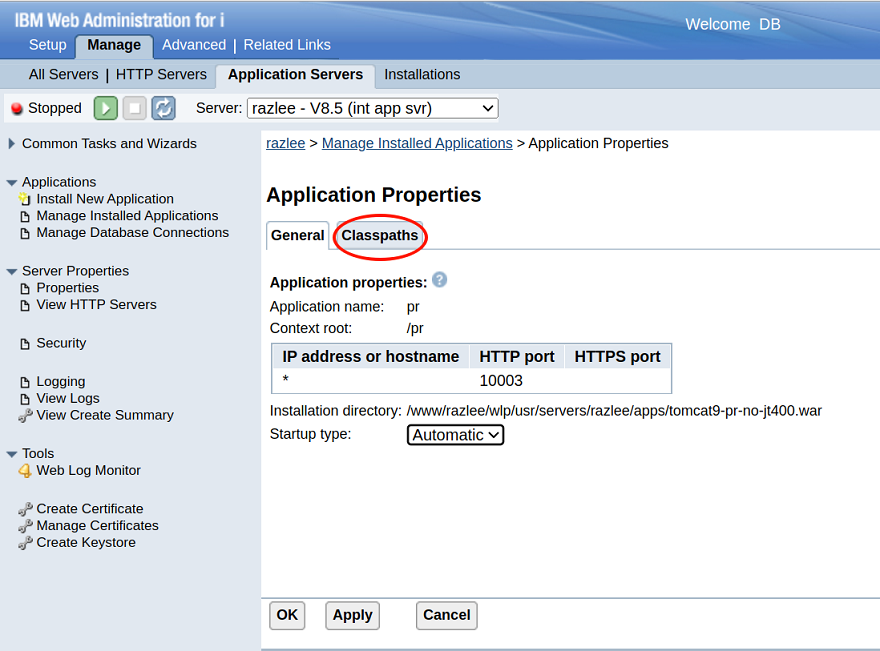The height and width of the screenshot is (651, 880).
Task: Expand Common Tasks and Wizards section
Action: coord(12,144)
